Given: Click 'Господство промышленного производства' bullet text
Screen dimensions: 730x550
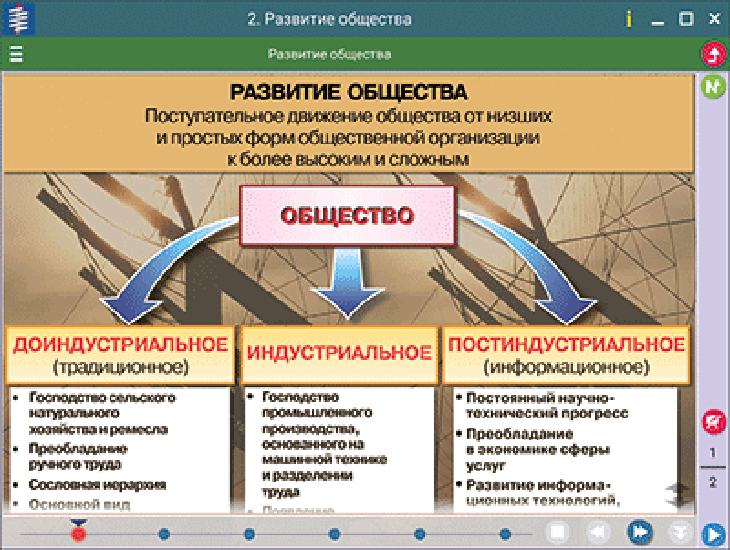Looking at the screenshot, I should 324,444.
